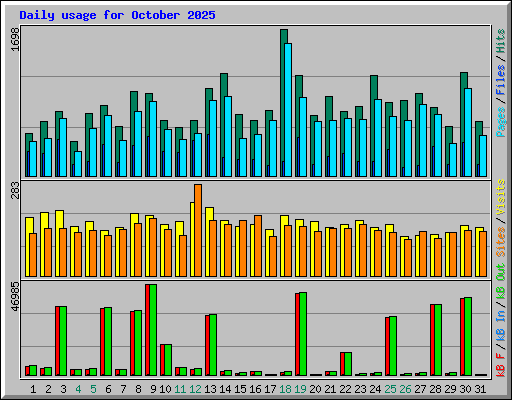
Task: Click the green kB Out bar for day 3
Action: click(x=63, y=341)
